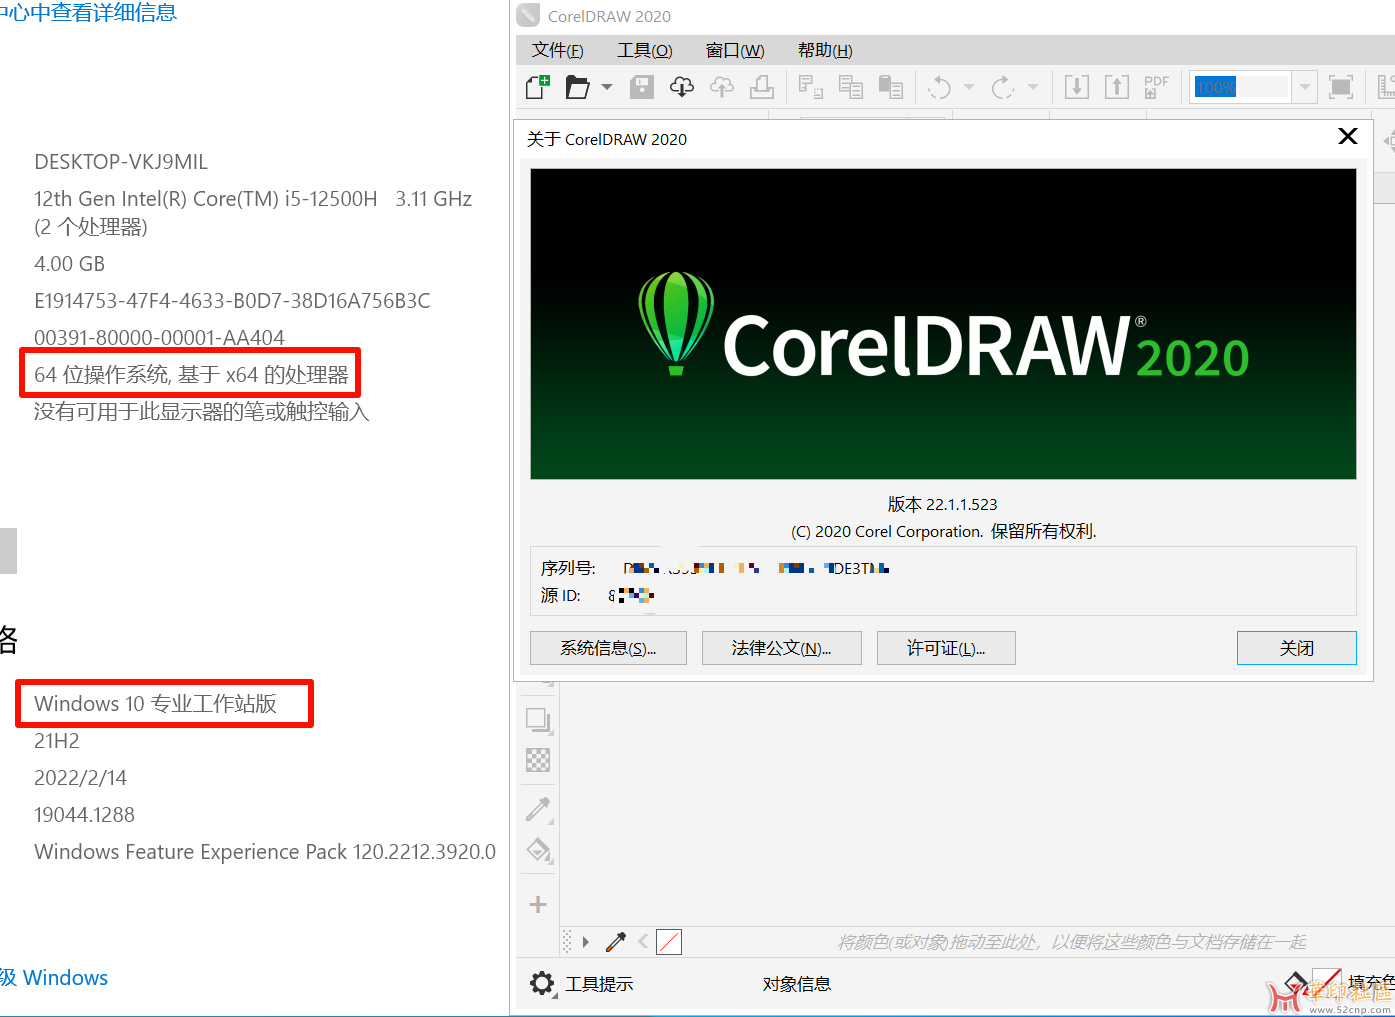Screen dimensions: 1395x1017
Task: Click the Export icon with up arrow
Action: click(1117, 87)
